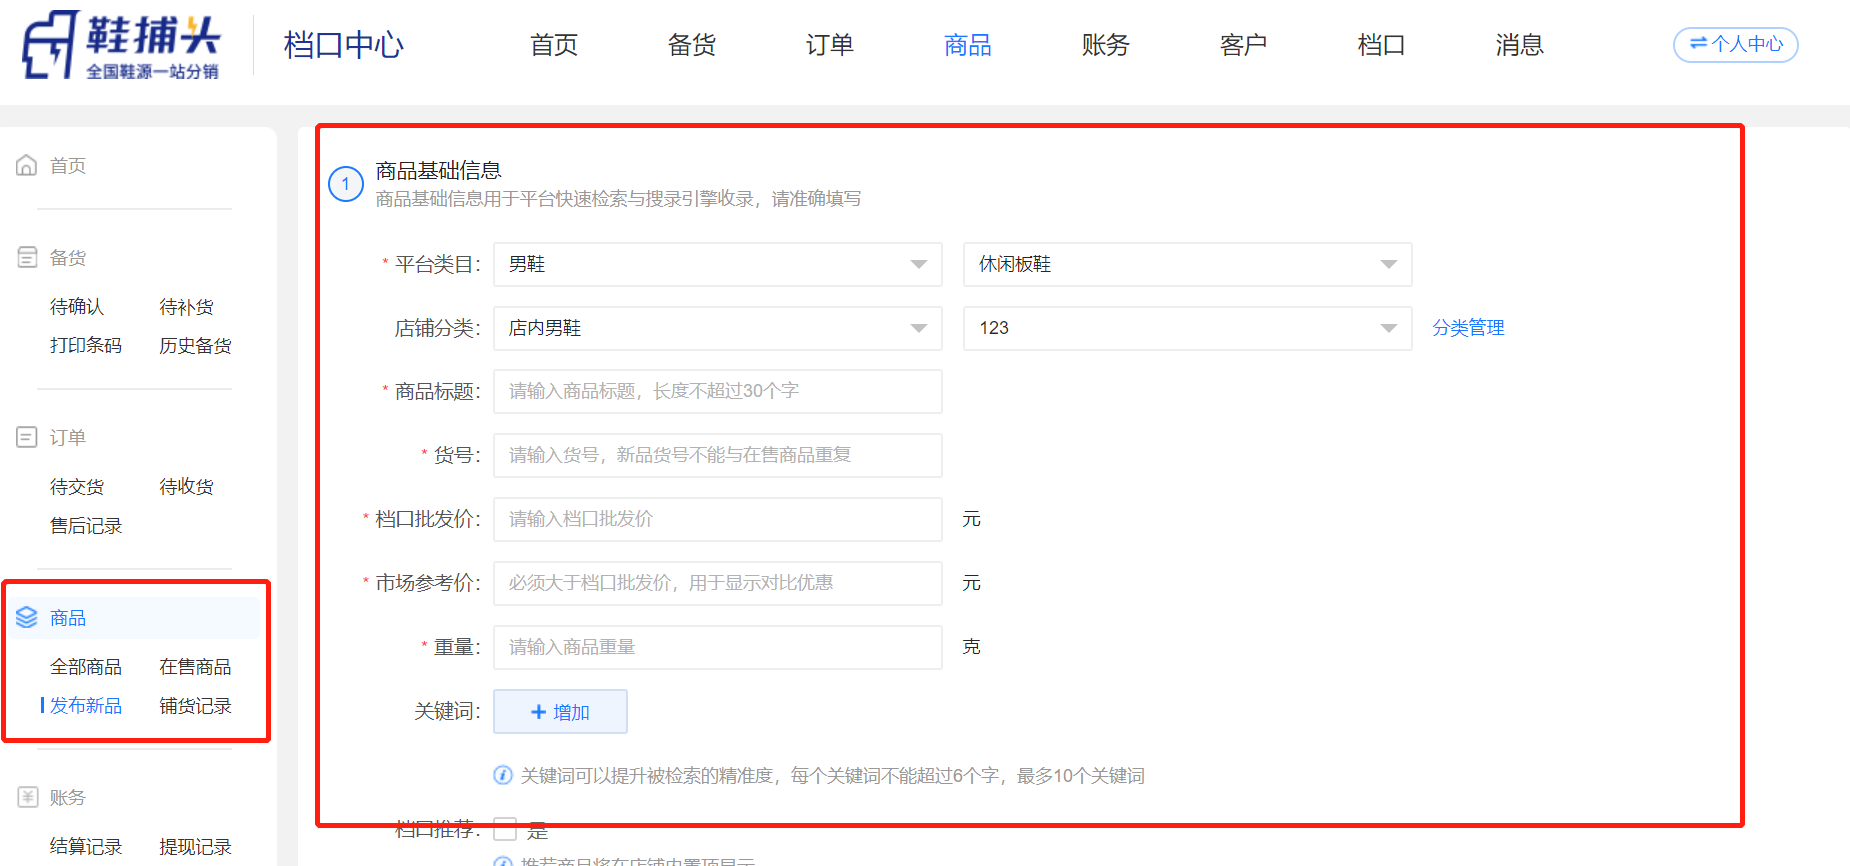Screen dimensions: 1850x866
Task: Click the info icon beside keyword hint
Action: pos(503,776)
